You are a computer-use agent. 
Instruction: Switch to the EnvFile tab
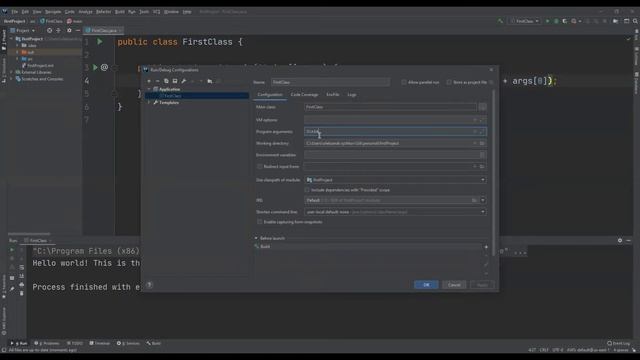(x=333, y=95)
